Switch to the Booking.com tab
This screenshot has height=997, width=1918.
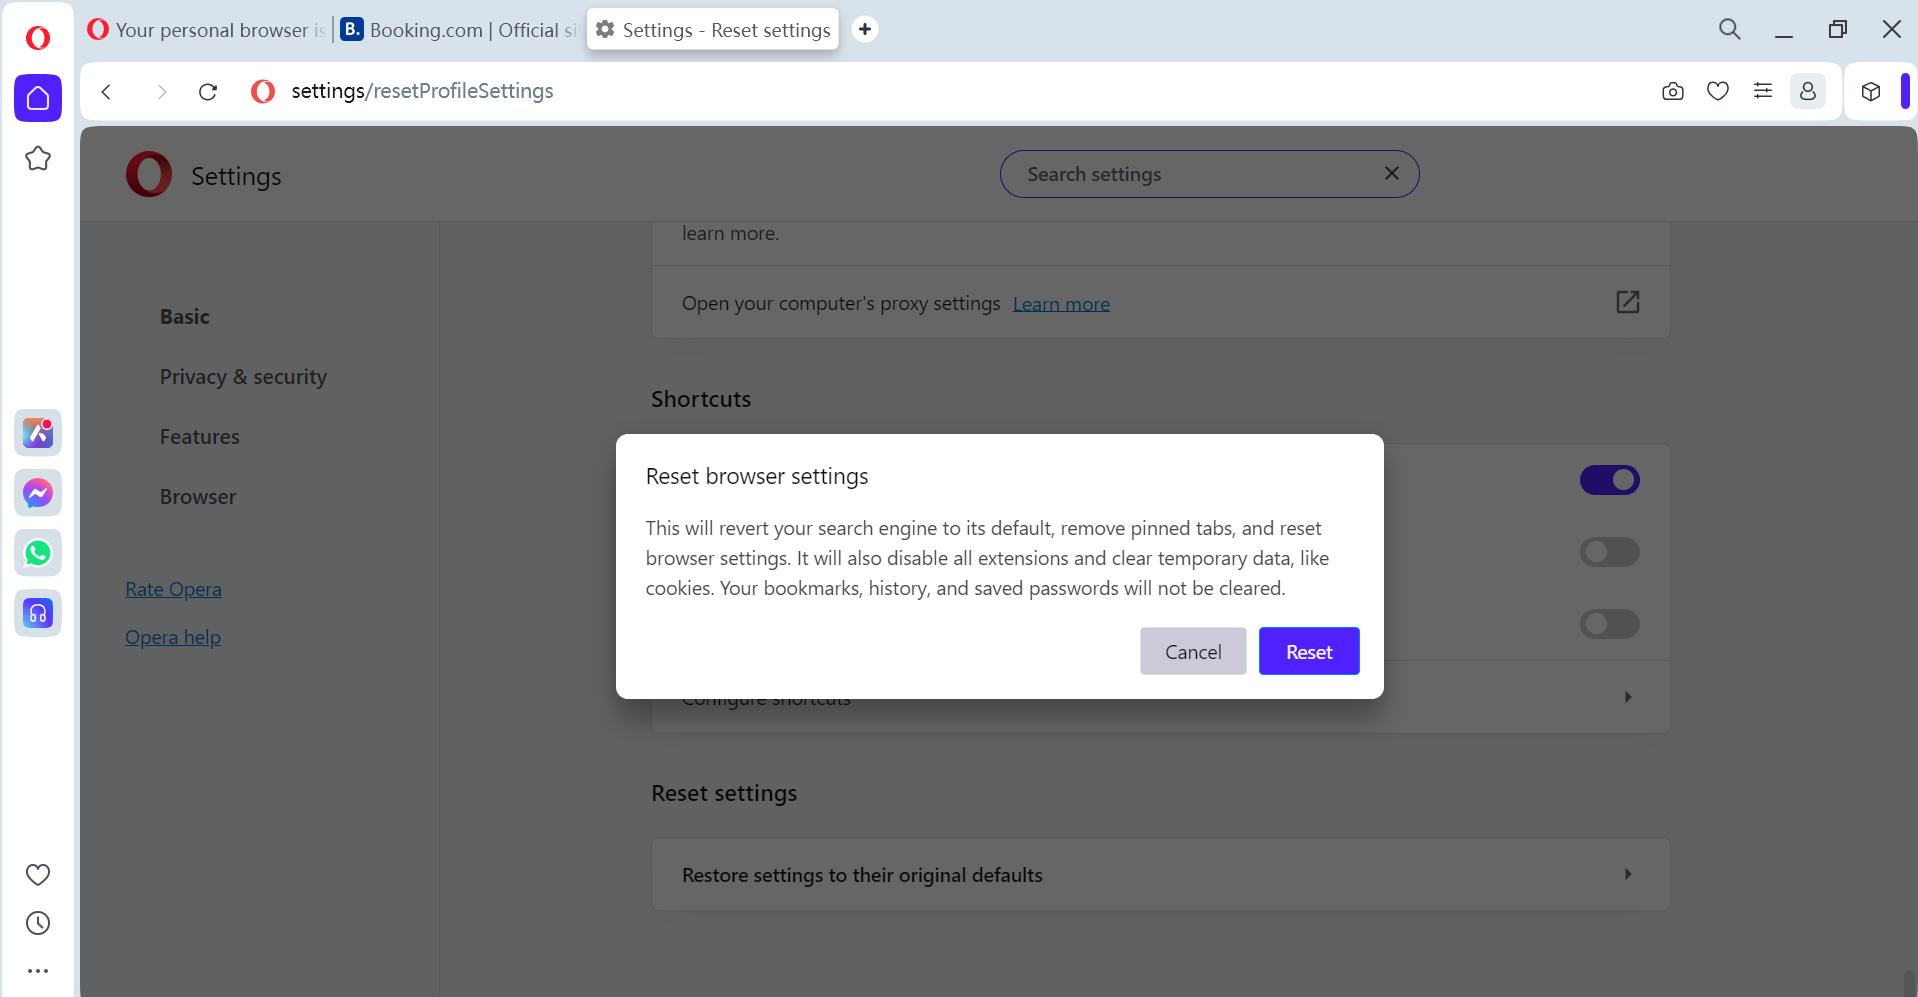point(460,30)
